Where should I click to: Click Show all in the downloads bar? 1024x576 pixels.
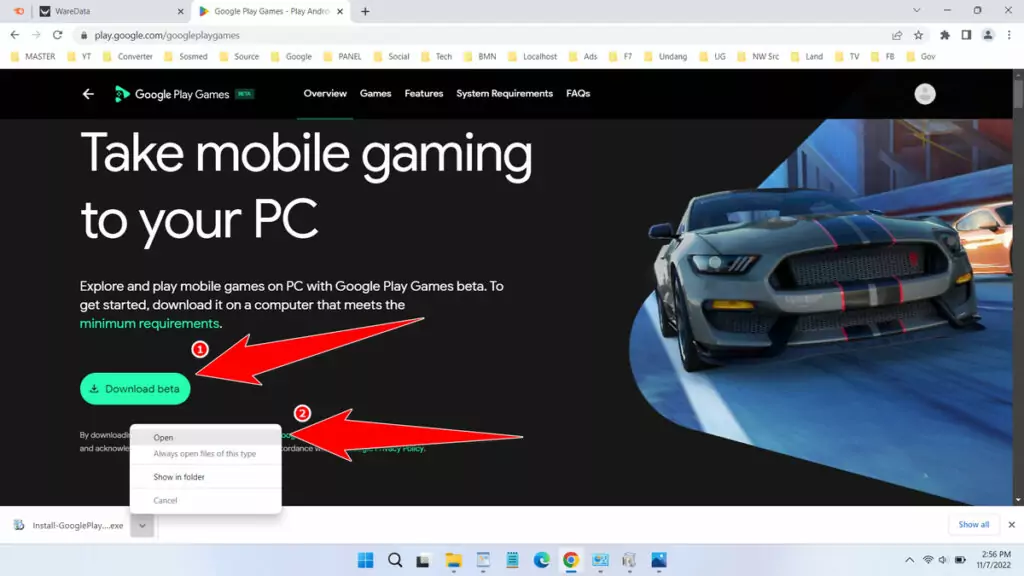coord(973,523)
